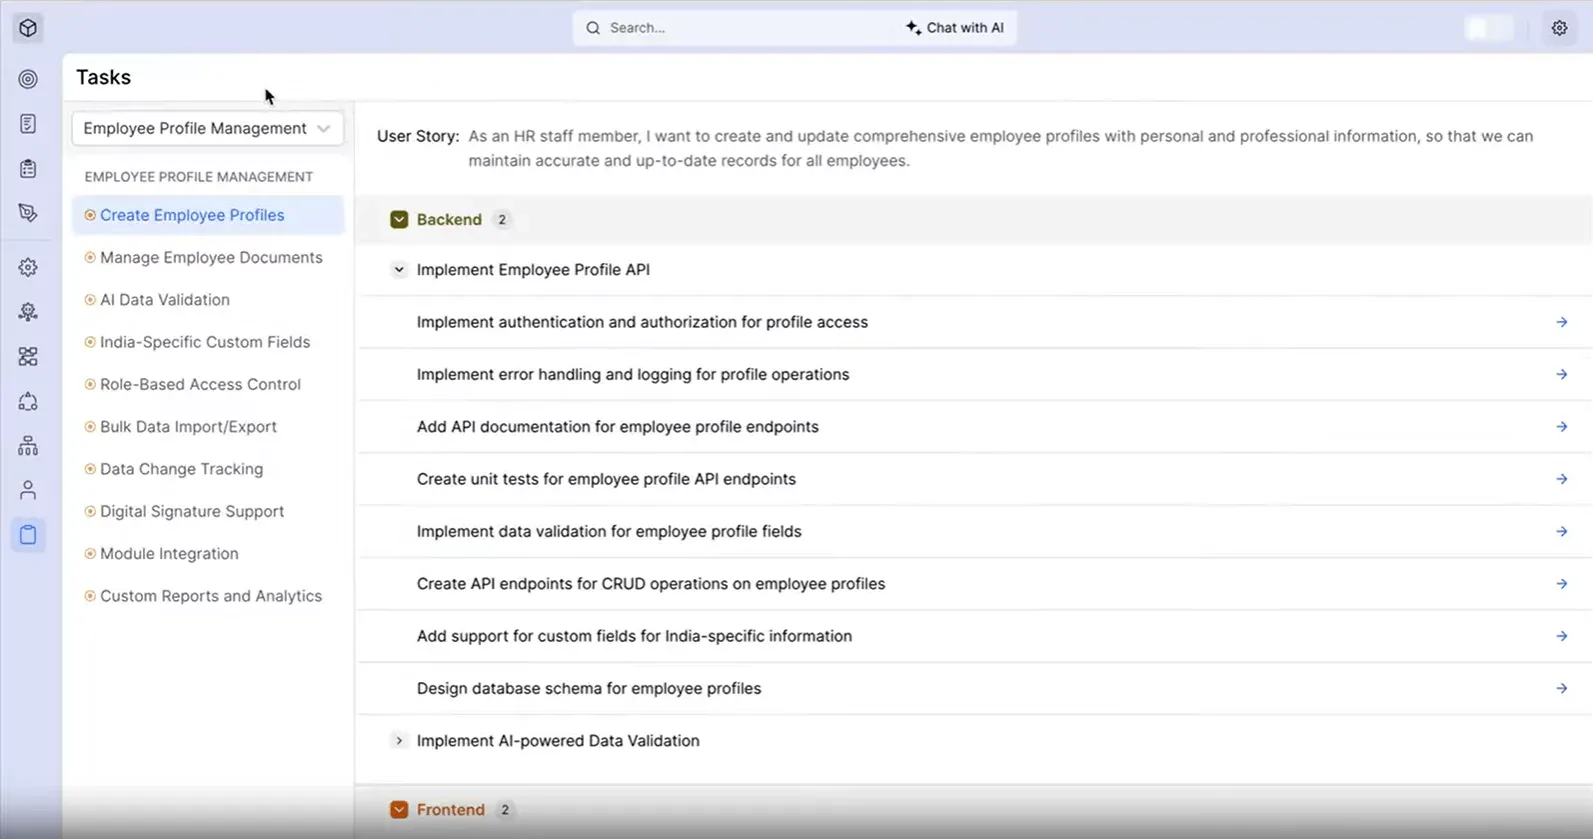This screenshot has height=839, width=1593.
Task: Open arrow for data validation fields task
Action: (1561, 531)
